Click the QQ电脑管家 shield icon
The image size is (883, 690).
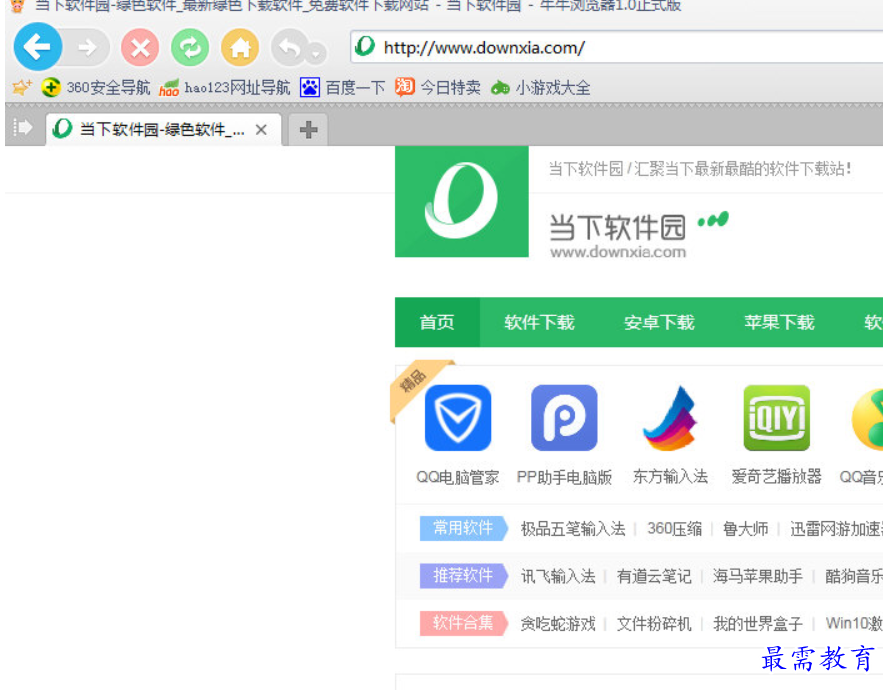[x=458, y=418]
